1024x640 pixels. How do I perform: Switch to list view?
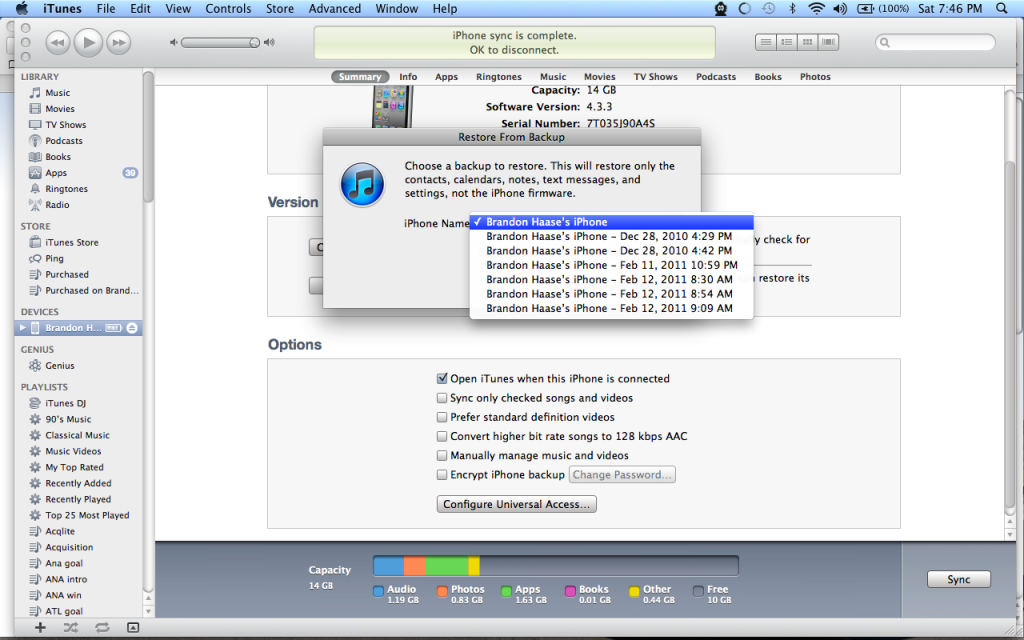tap(765, 42)
